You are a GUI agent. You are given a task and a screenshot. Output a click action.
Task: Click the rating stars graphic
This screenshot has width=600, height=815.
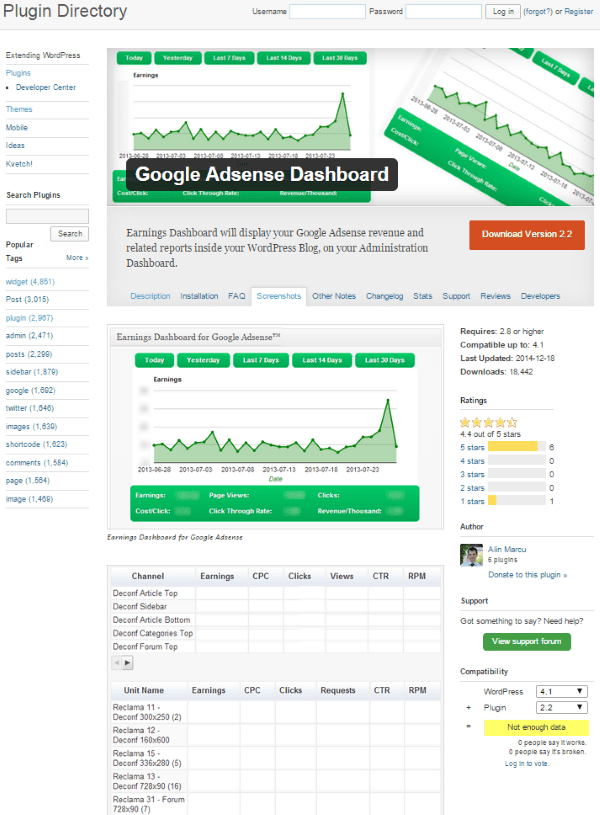[x=489, y=422]
